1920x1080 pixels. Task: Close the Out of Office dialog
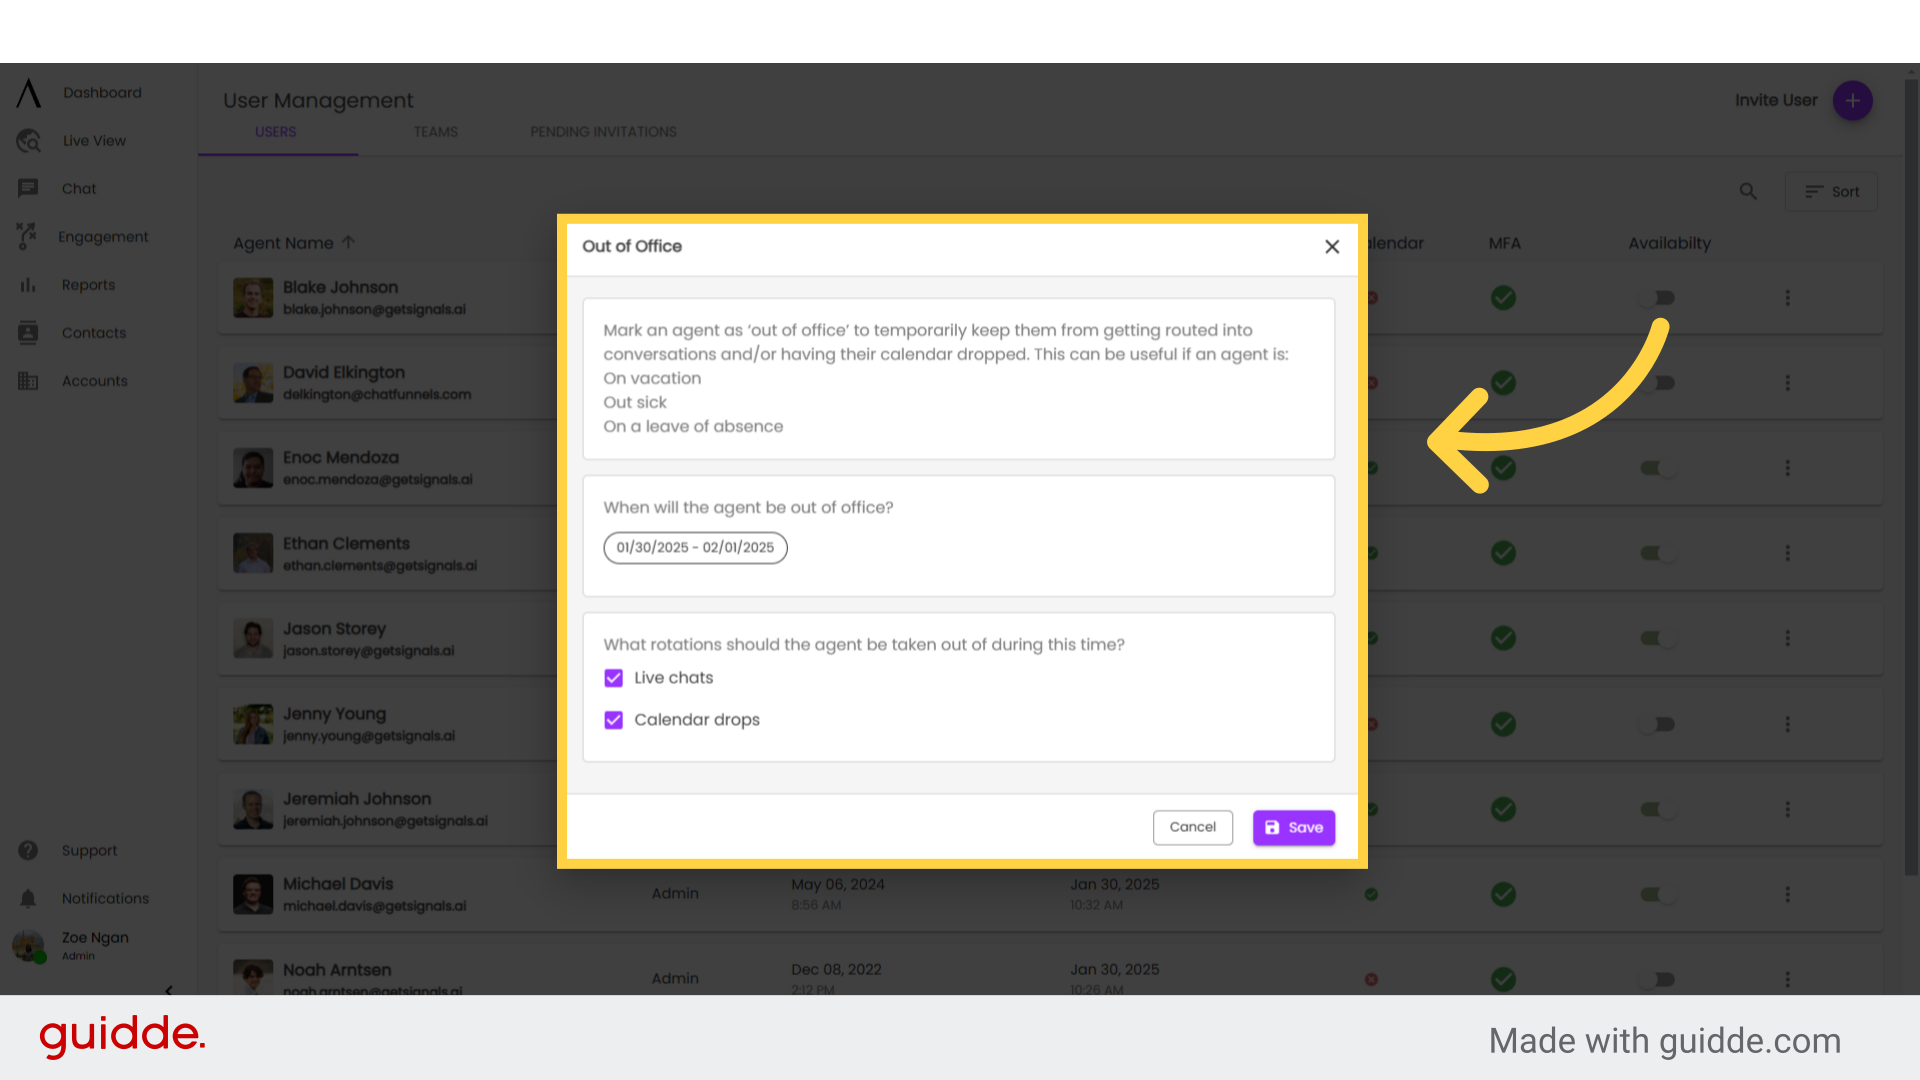(1332, 247)
